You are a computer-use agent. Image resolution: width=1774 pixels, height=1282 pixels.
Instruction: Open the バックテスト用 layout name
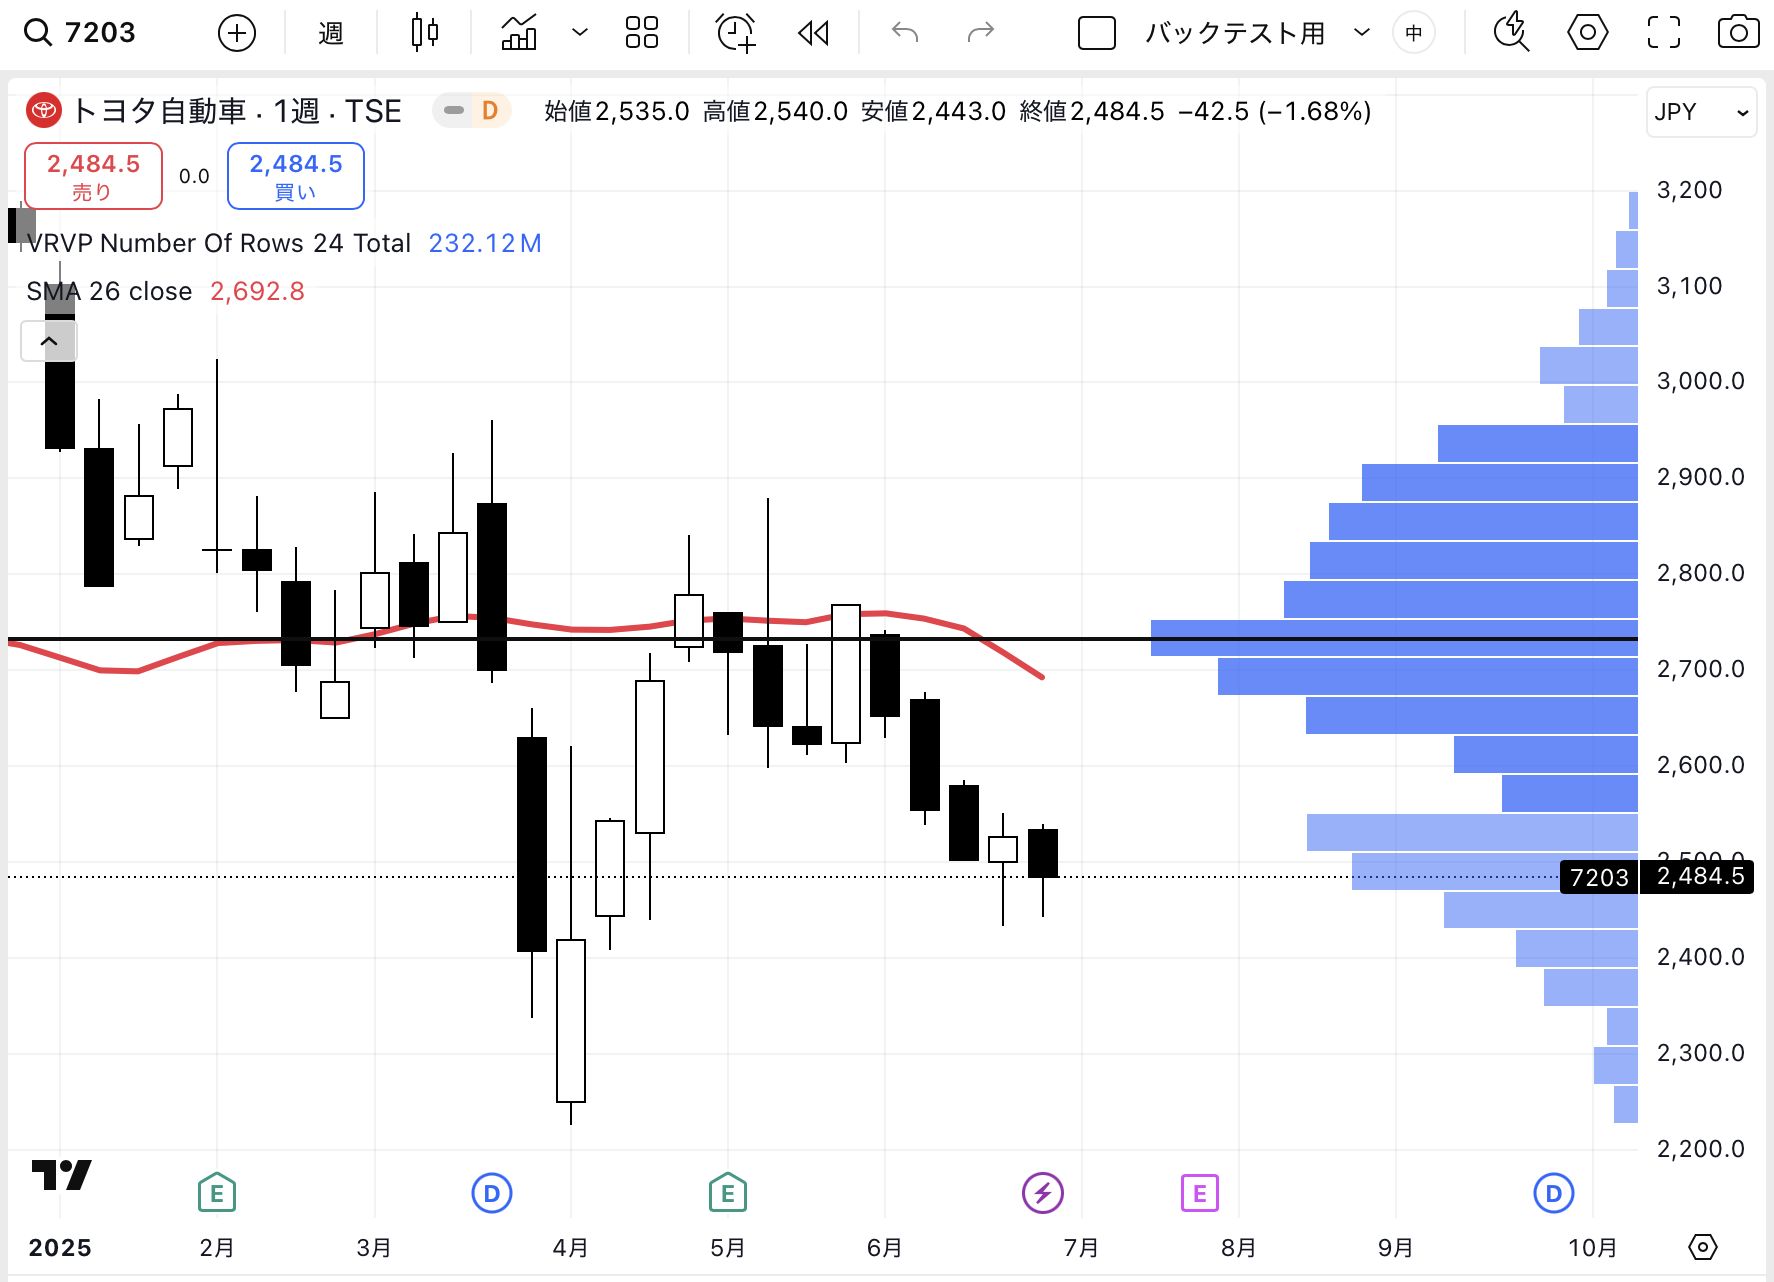pos(1235,33)
